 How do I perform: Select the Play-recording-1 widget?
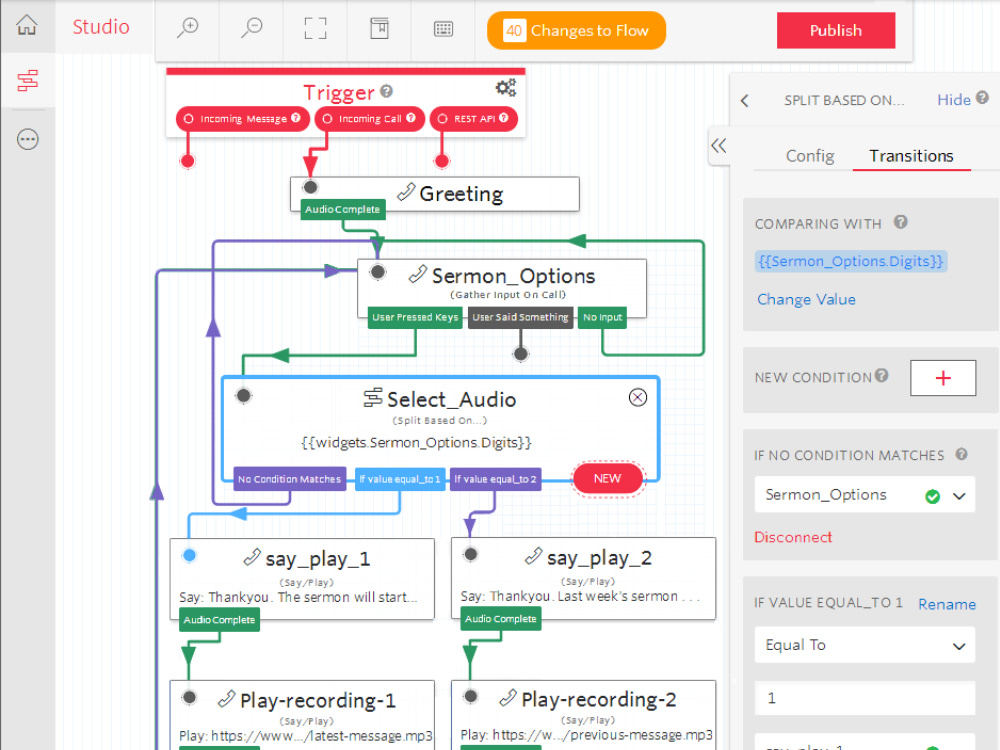tap(302, 715)
